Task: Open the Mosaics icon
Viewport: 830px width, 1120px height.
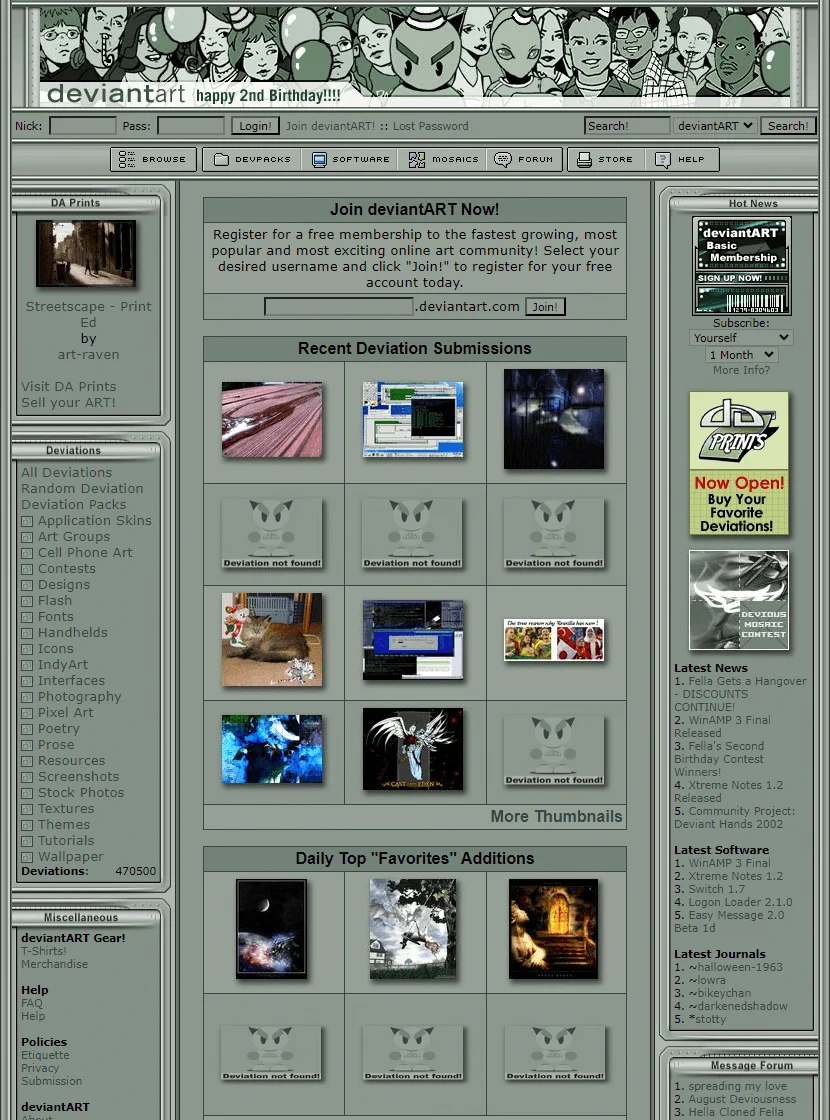Action: (x=416, y=159)
